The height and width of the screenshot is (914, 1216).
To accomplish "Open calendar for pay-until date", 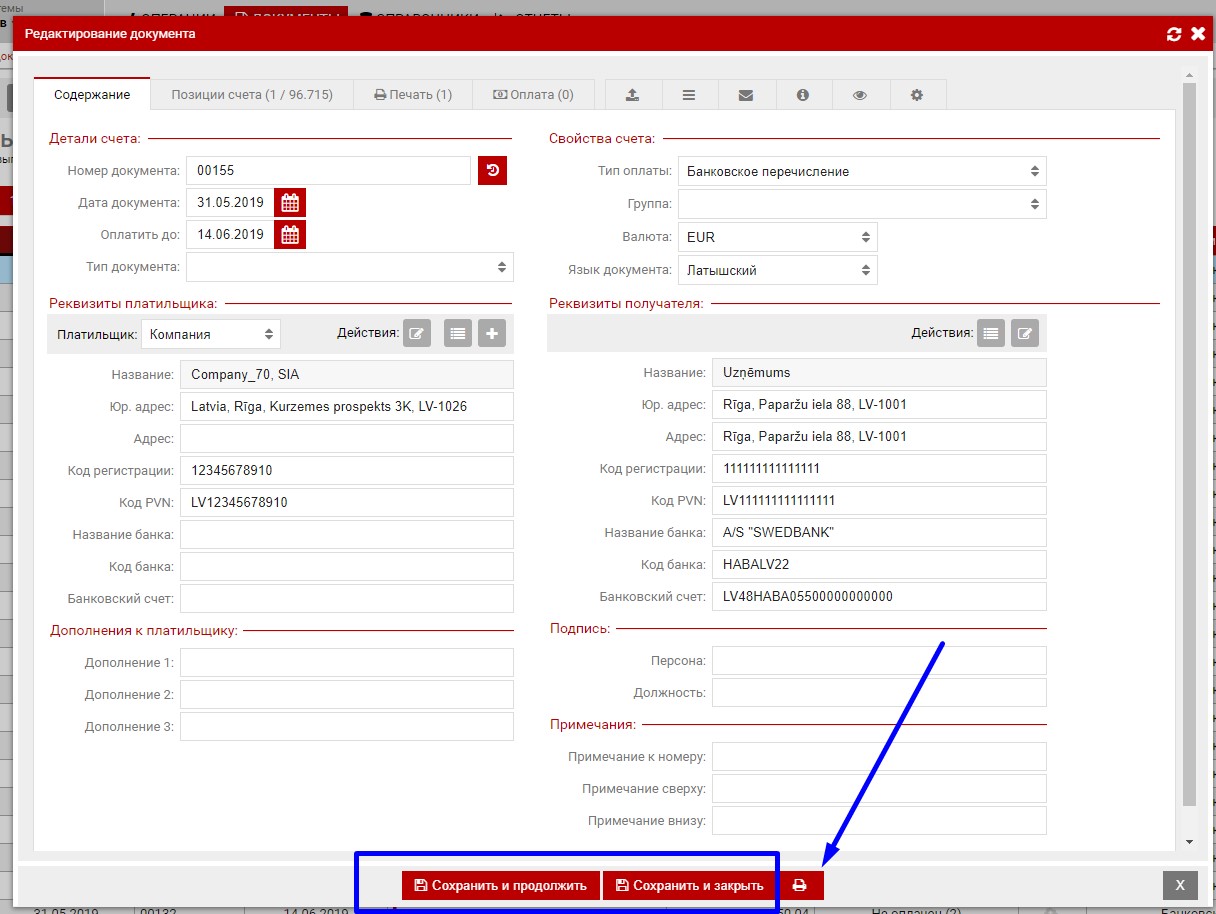I will 289,235.
